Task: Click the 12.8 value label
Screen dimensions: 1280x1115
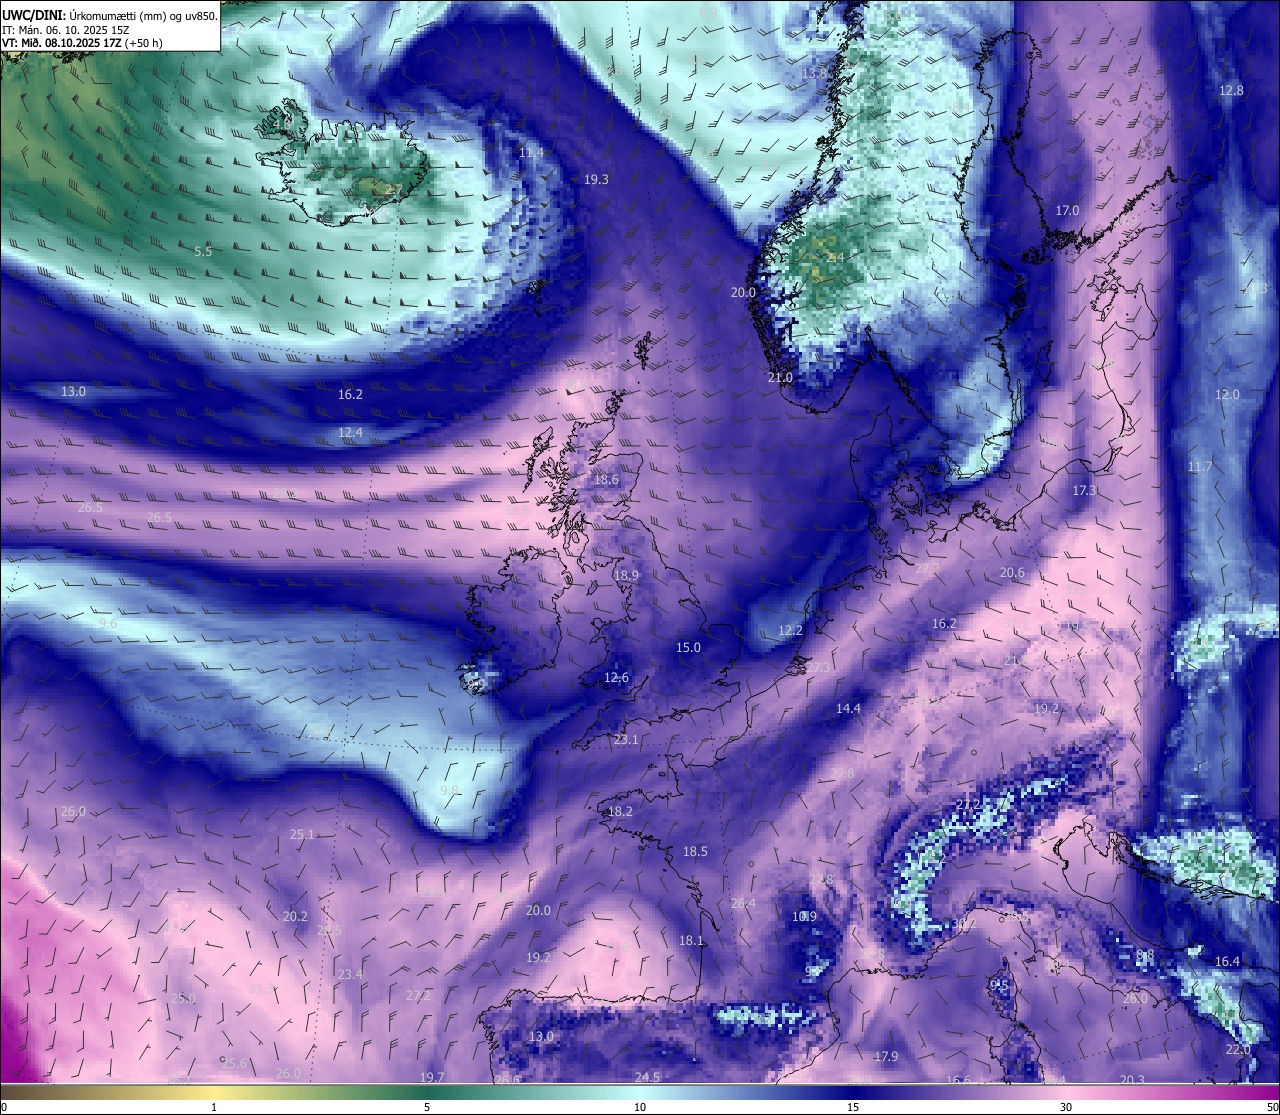Action: pyautogui.click(x=1231, y=90)
